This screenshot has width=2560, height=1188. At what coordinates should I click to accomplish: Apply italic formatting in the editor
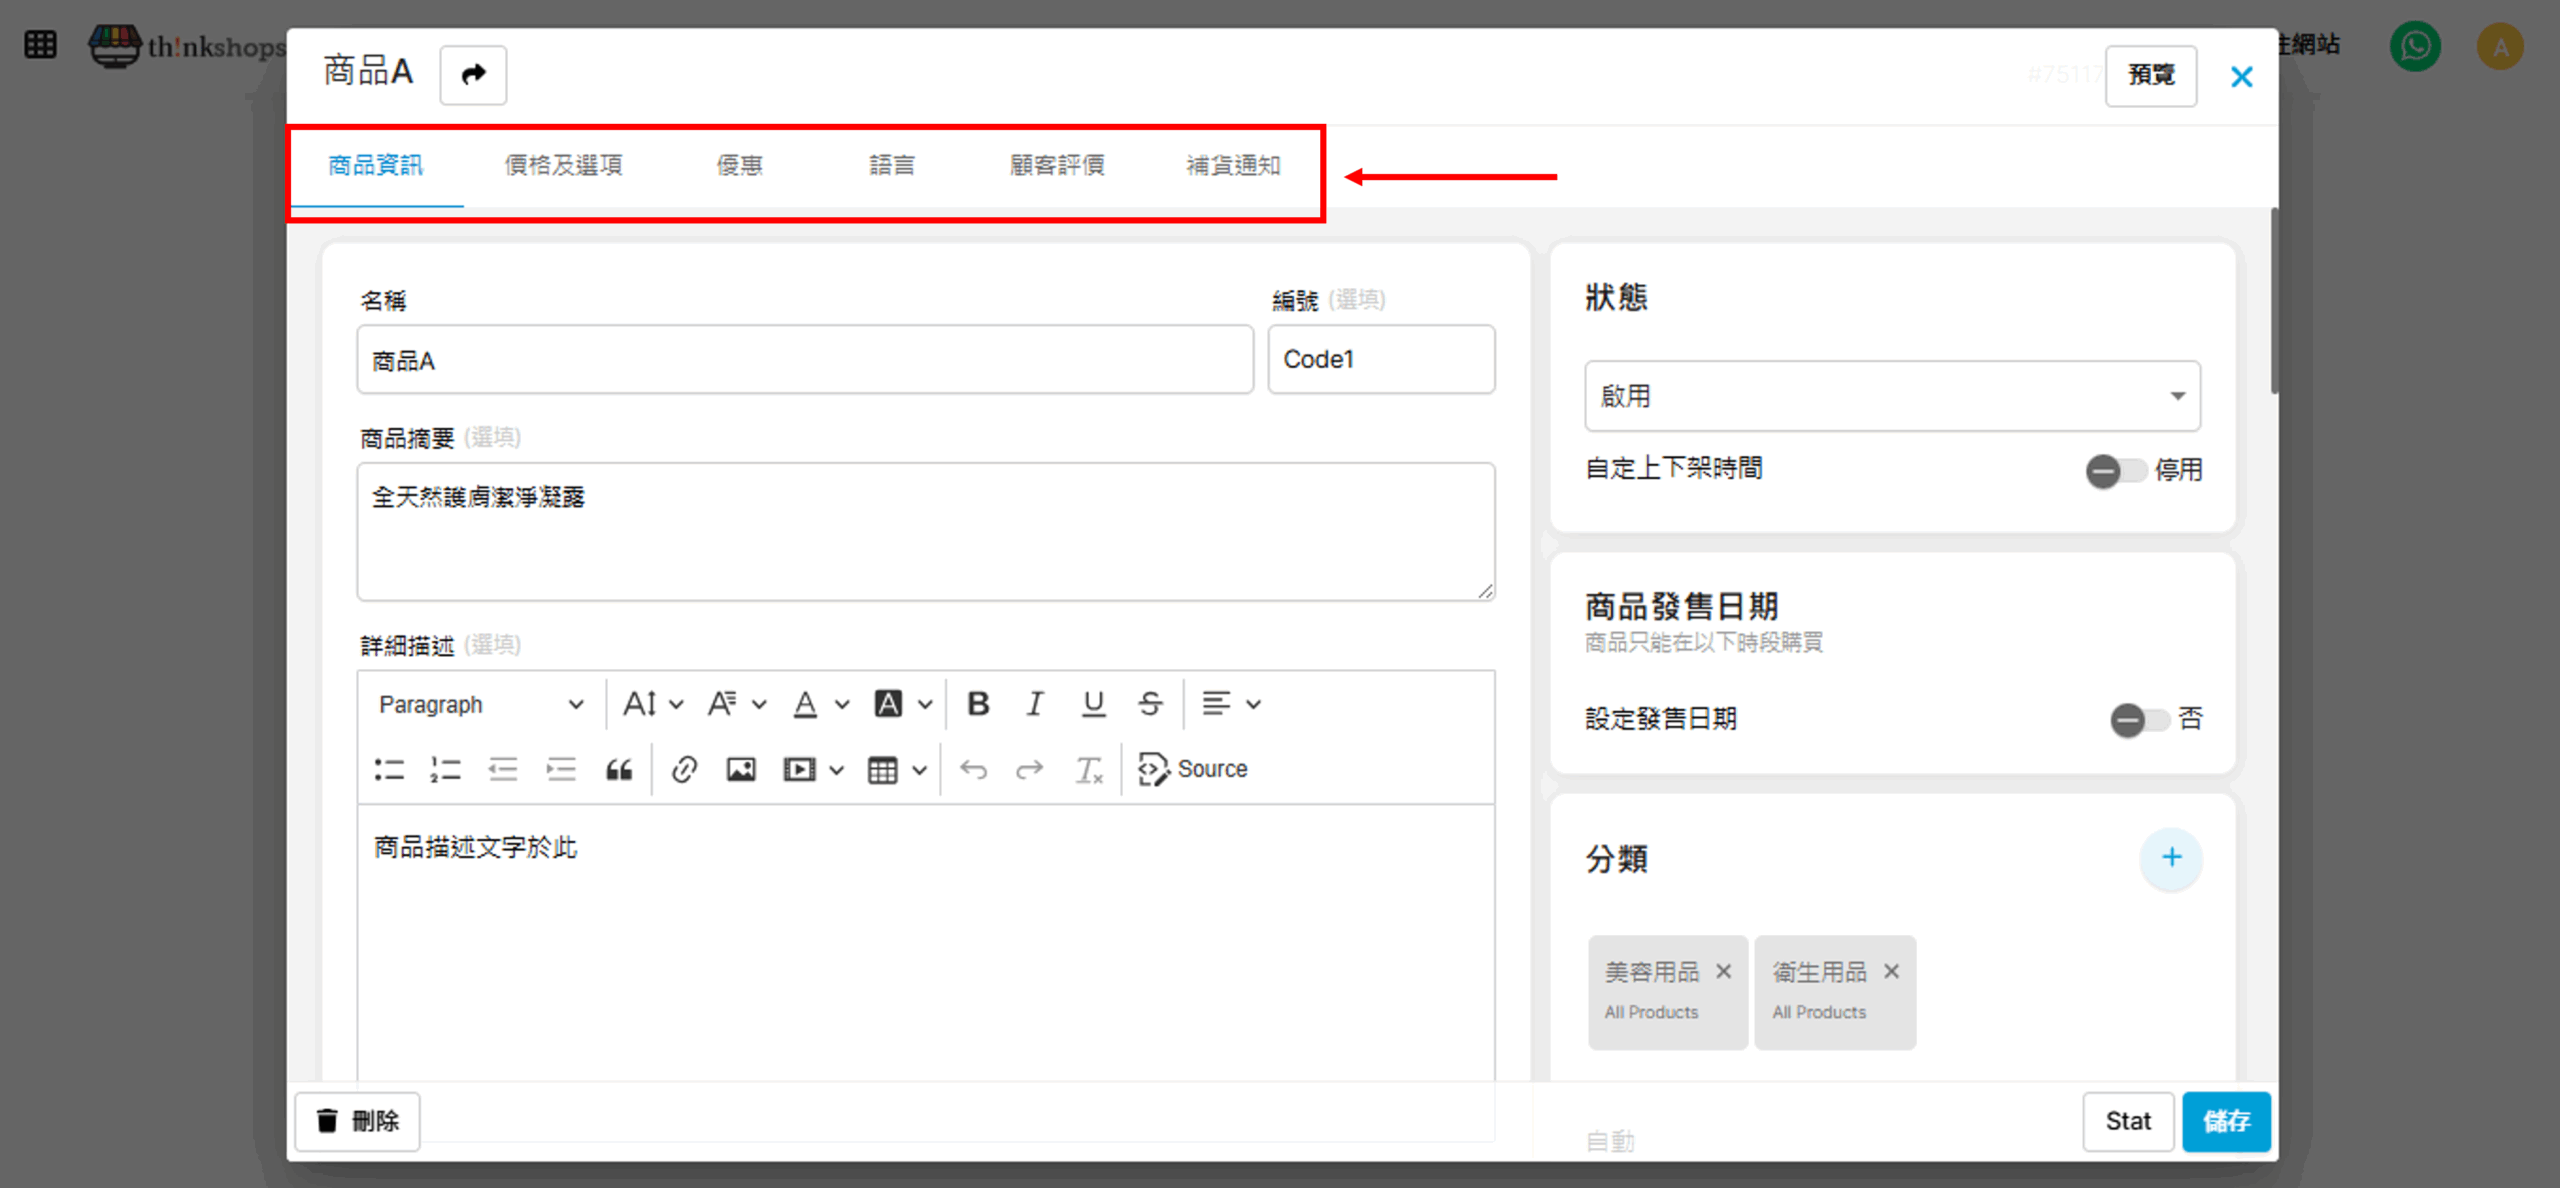[x=1035, y=704]
